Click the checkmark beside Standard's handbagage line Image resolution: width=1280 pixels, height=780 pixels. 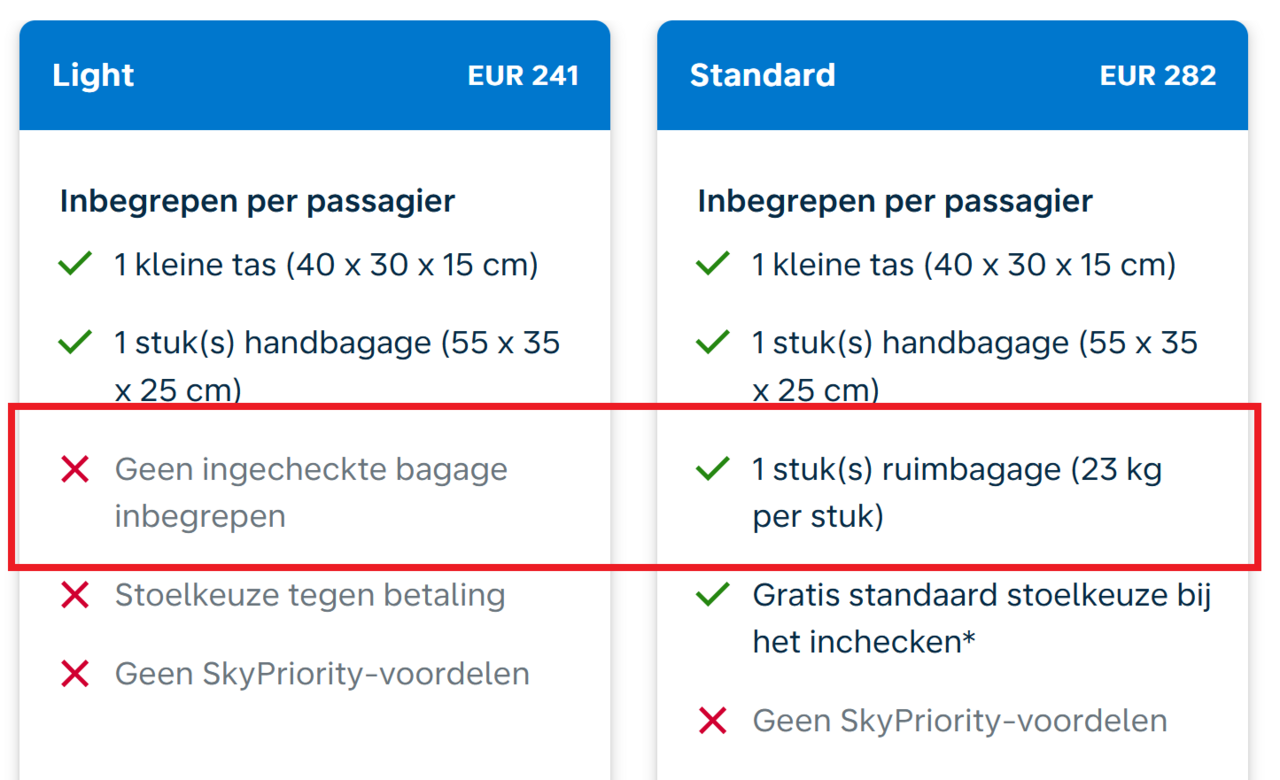click(x=712, y=343)
